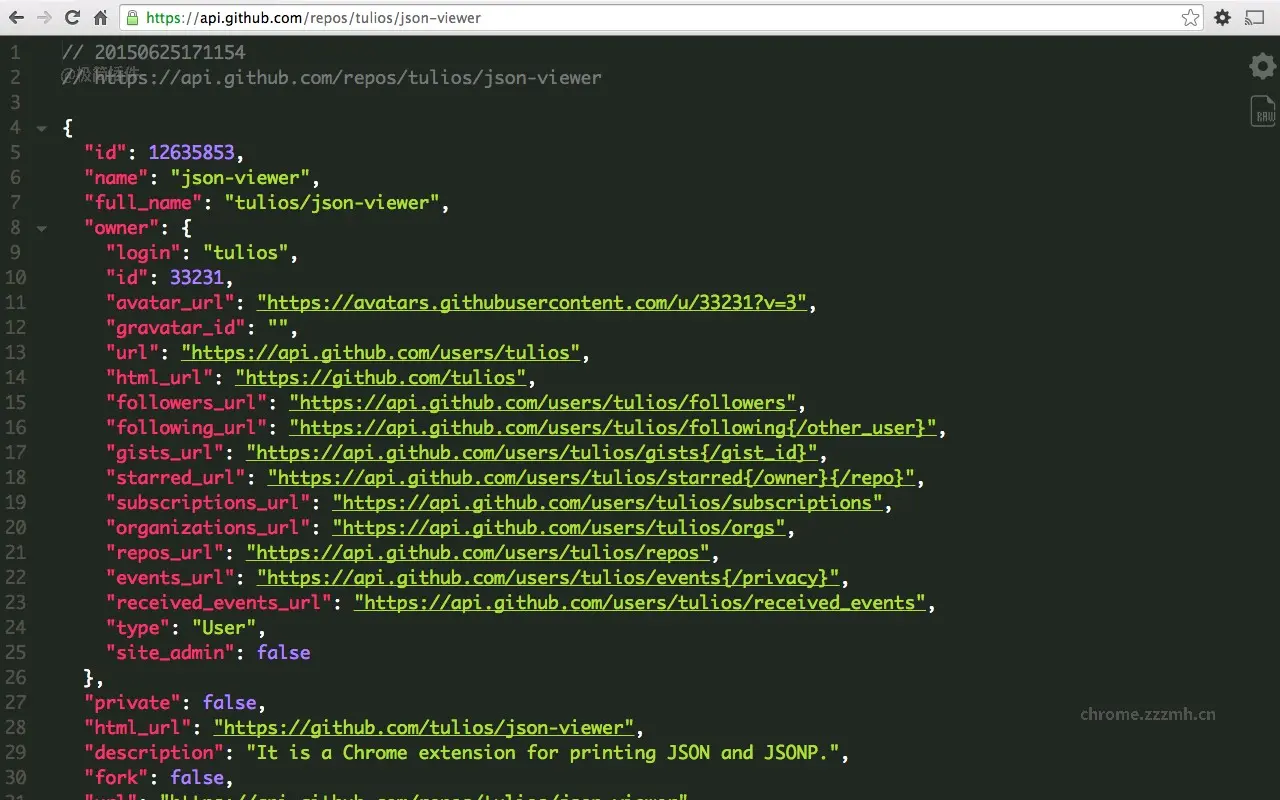Open JSON Viewer options with the gear icon
1280x800 pixels.
pyautogui.click(x=1261, y=66)
